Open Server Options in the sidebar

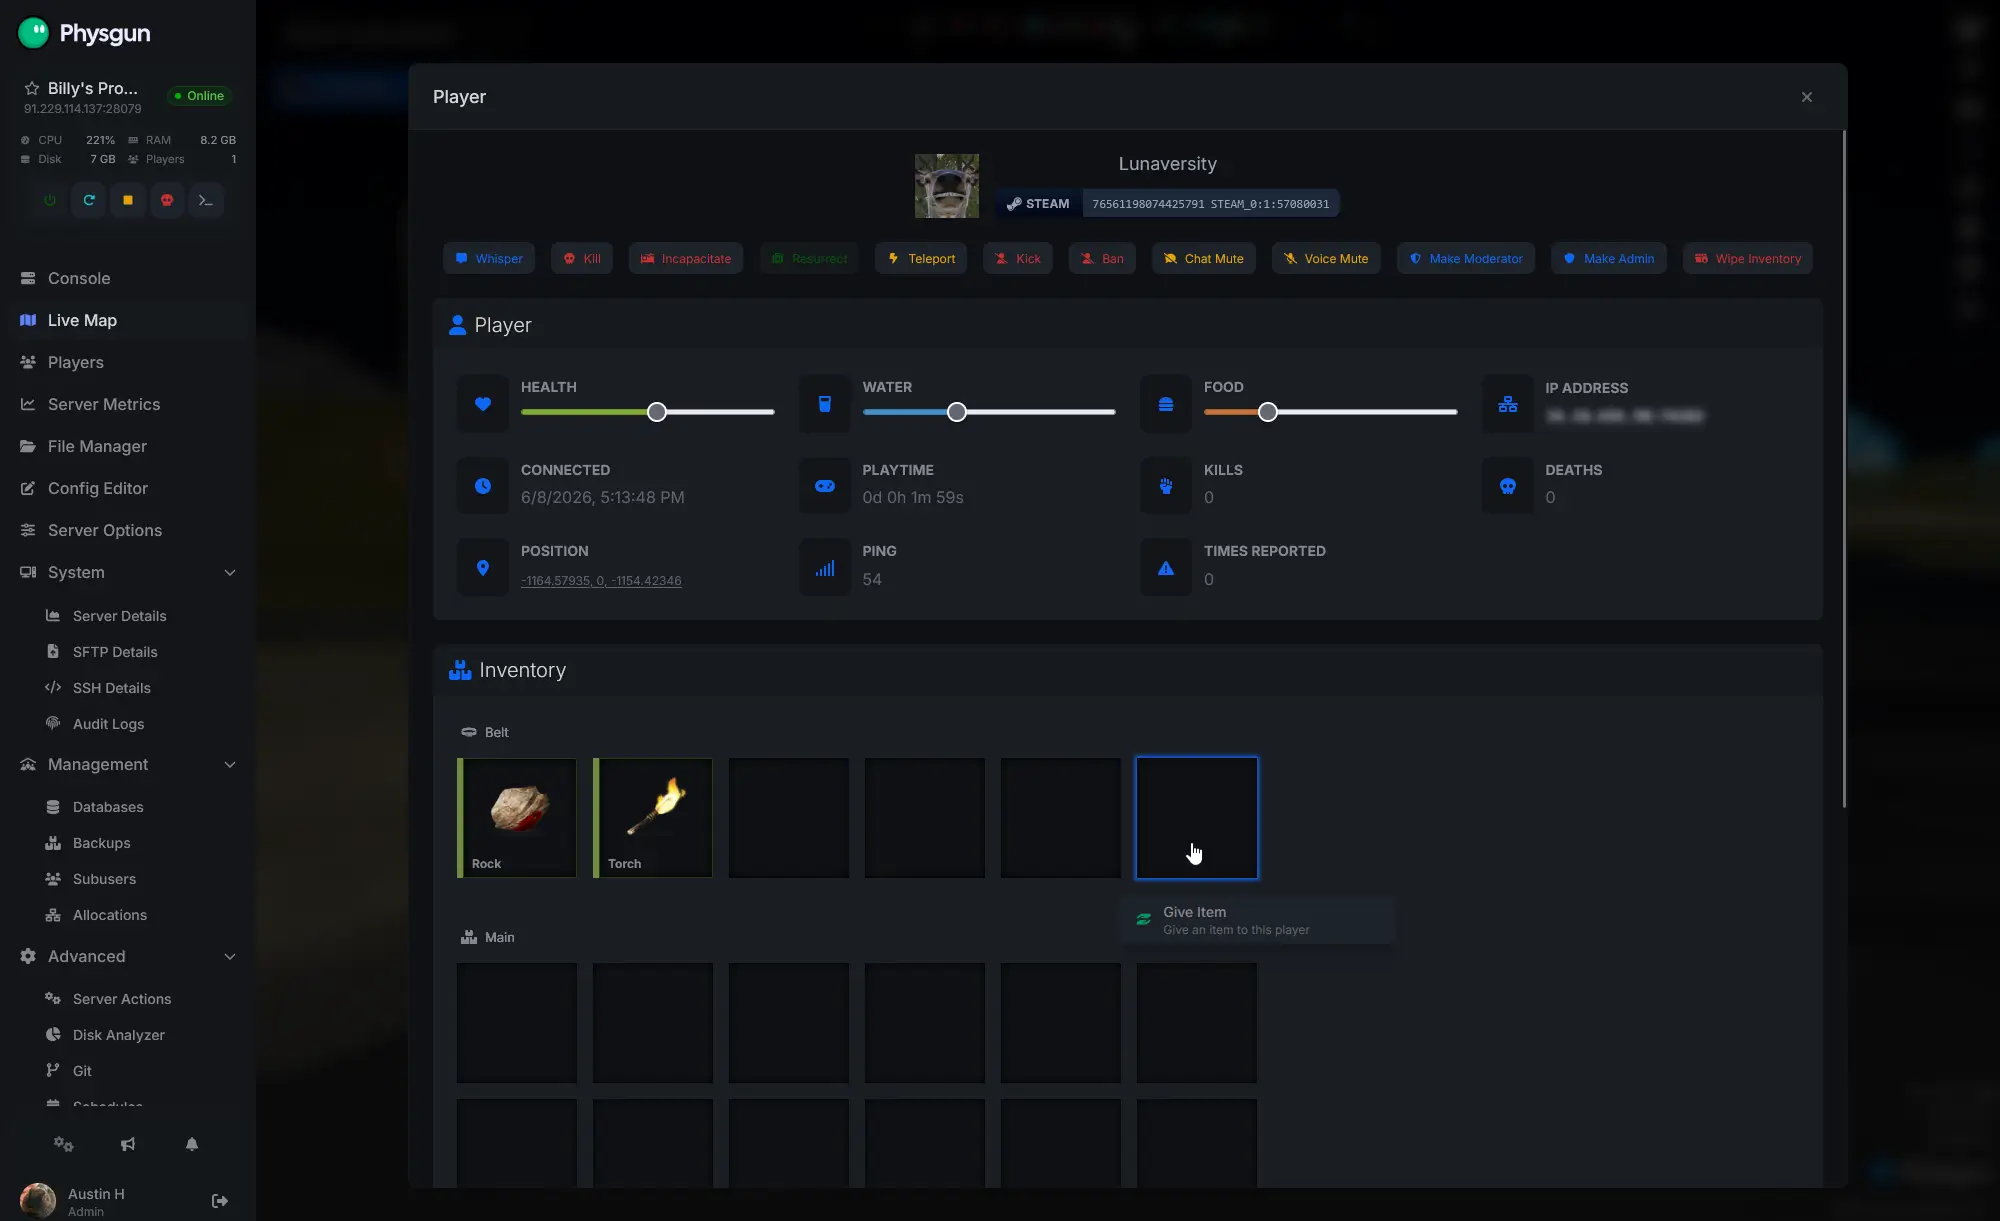(x=128, y=530)
